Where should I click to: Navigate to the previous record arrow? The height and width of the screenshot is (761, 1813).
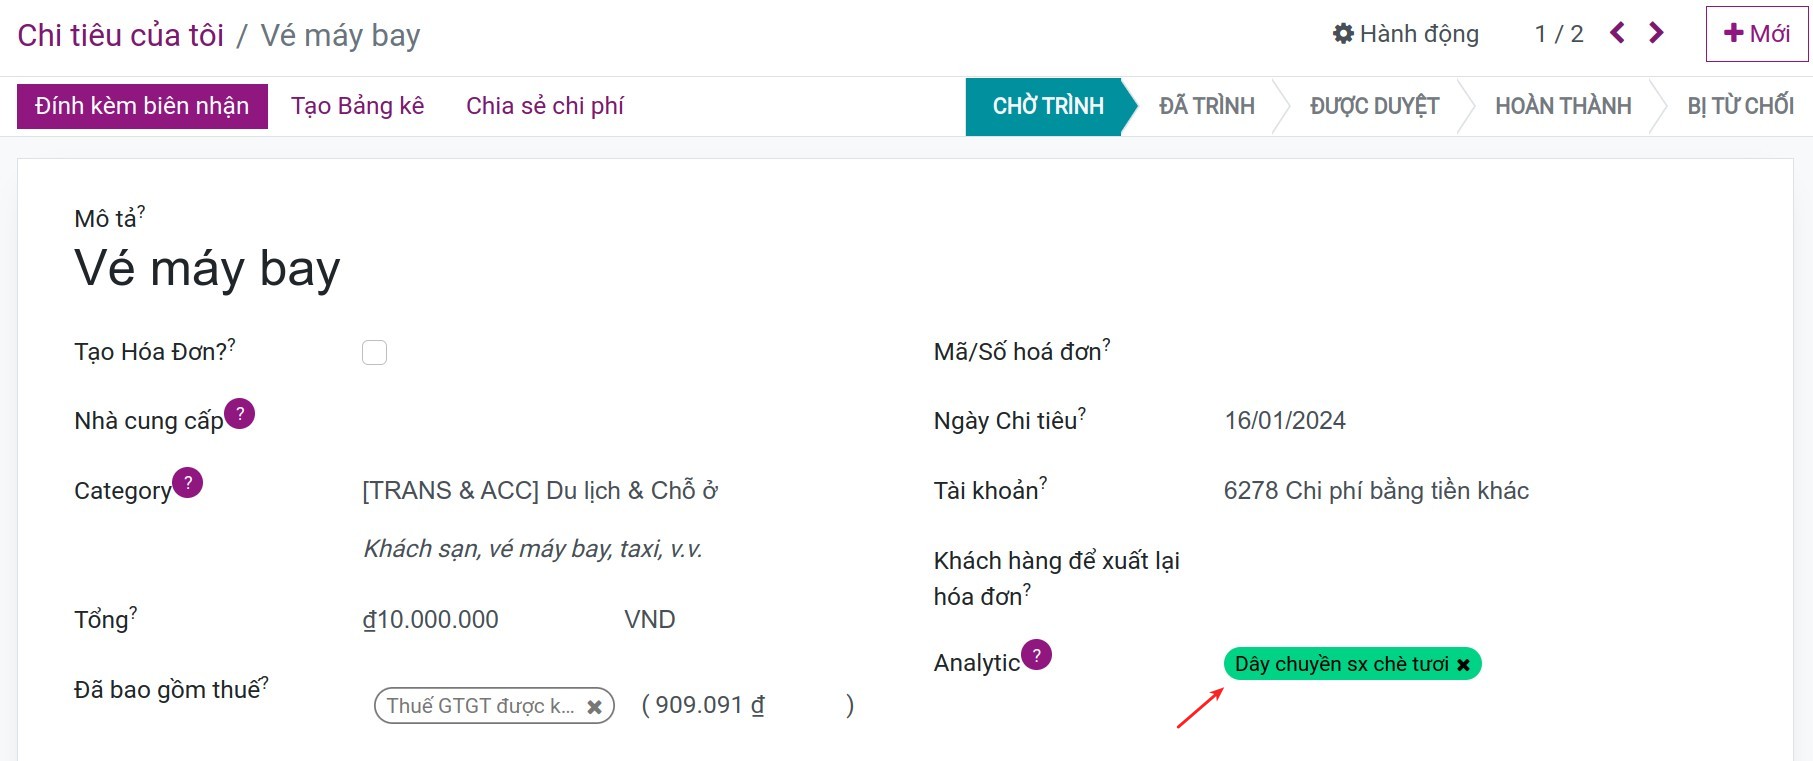(x=1618, y=32)
